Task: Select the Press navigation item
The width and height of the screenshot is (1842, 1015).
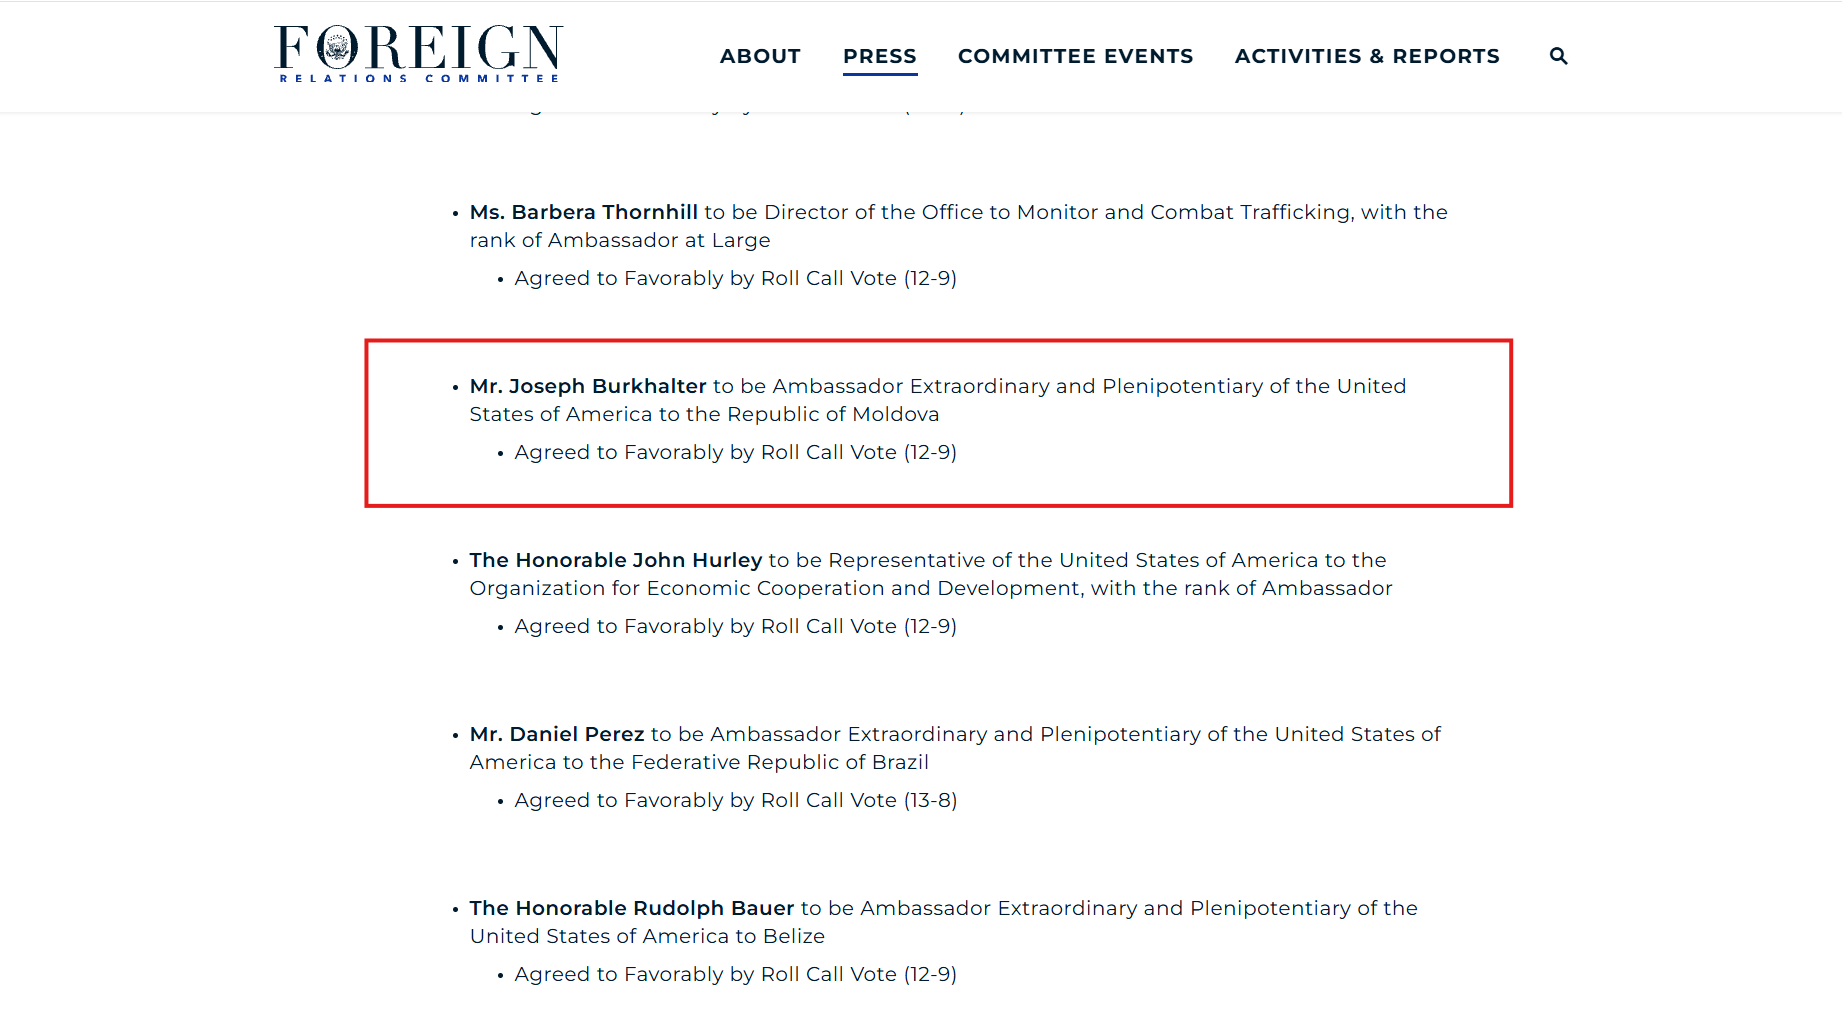Action: point(880,56)
